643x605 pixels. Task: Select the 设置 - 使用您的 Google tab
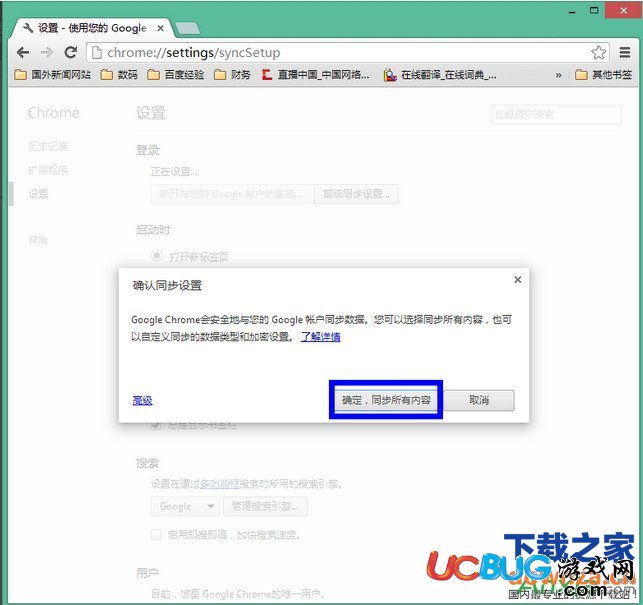click(92, 28)
